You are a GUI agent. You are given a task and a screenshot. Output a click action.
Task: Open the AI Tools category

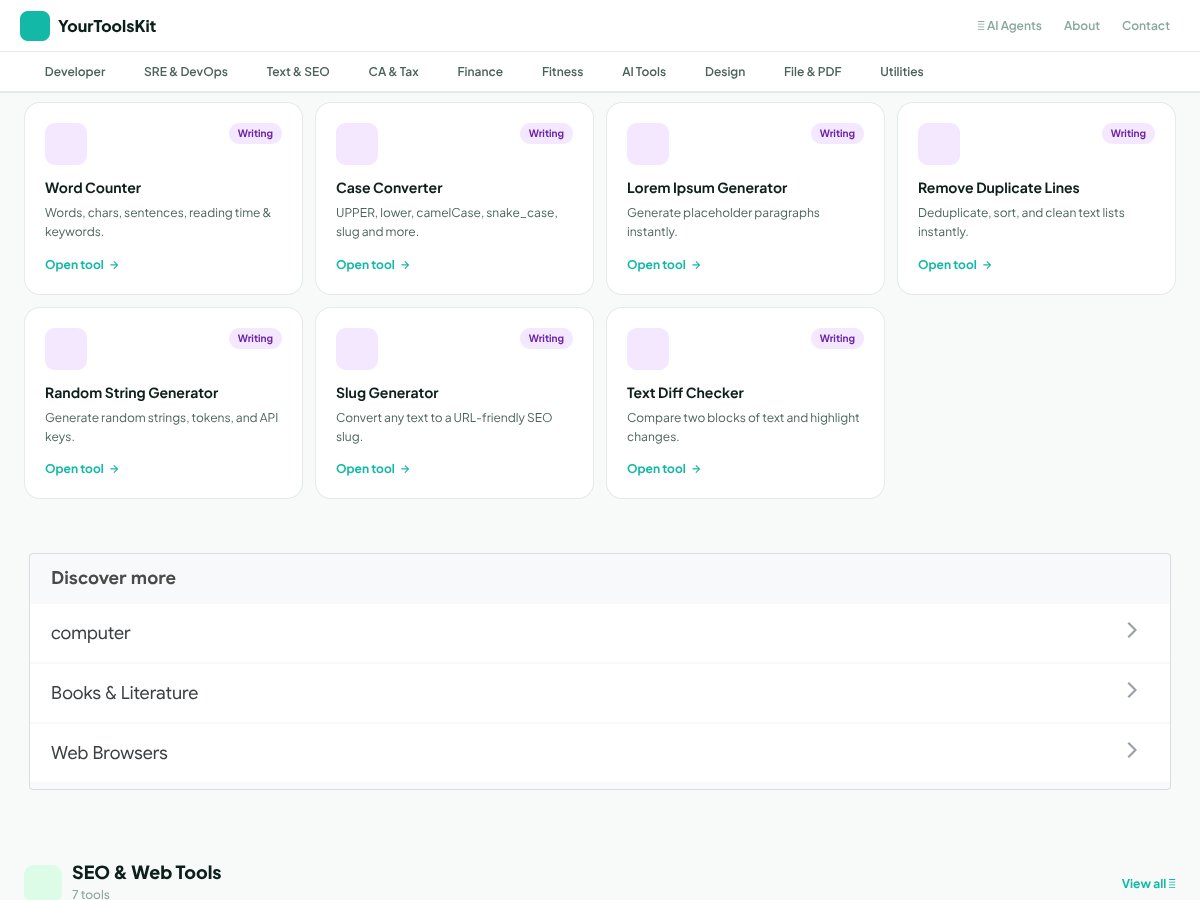[644, 72]
